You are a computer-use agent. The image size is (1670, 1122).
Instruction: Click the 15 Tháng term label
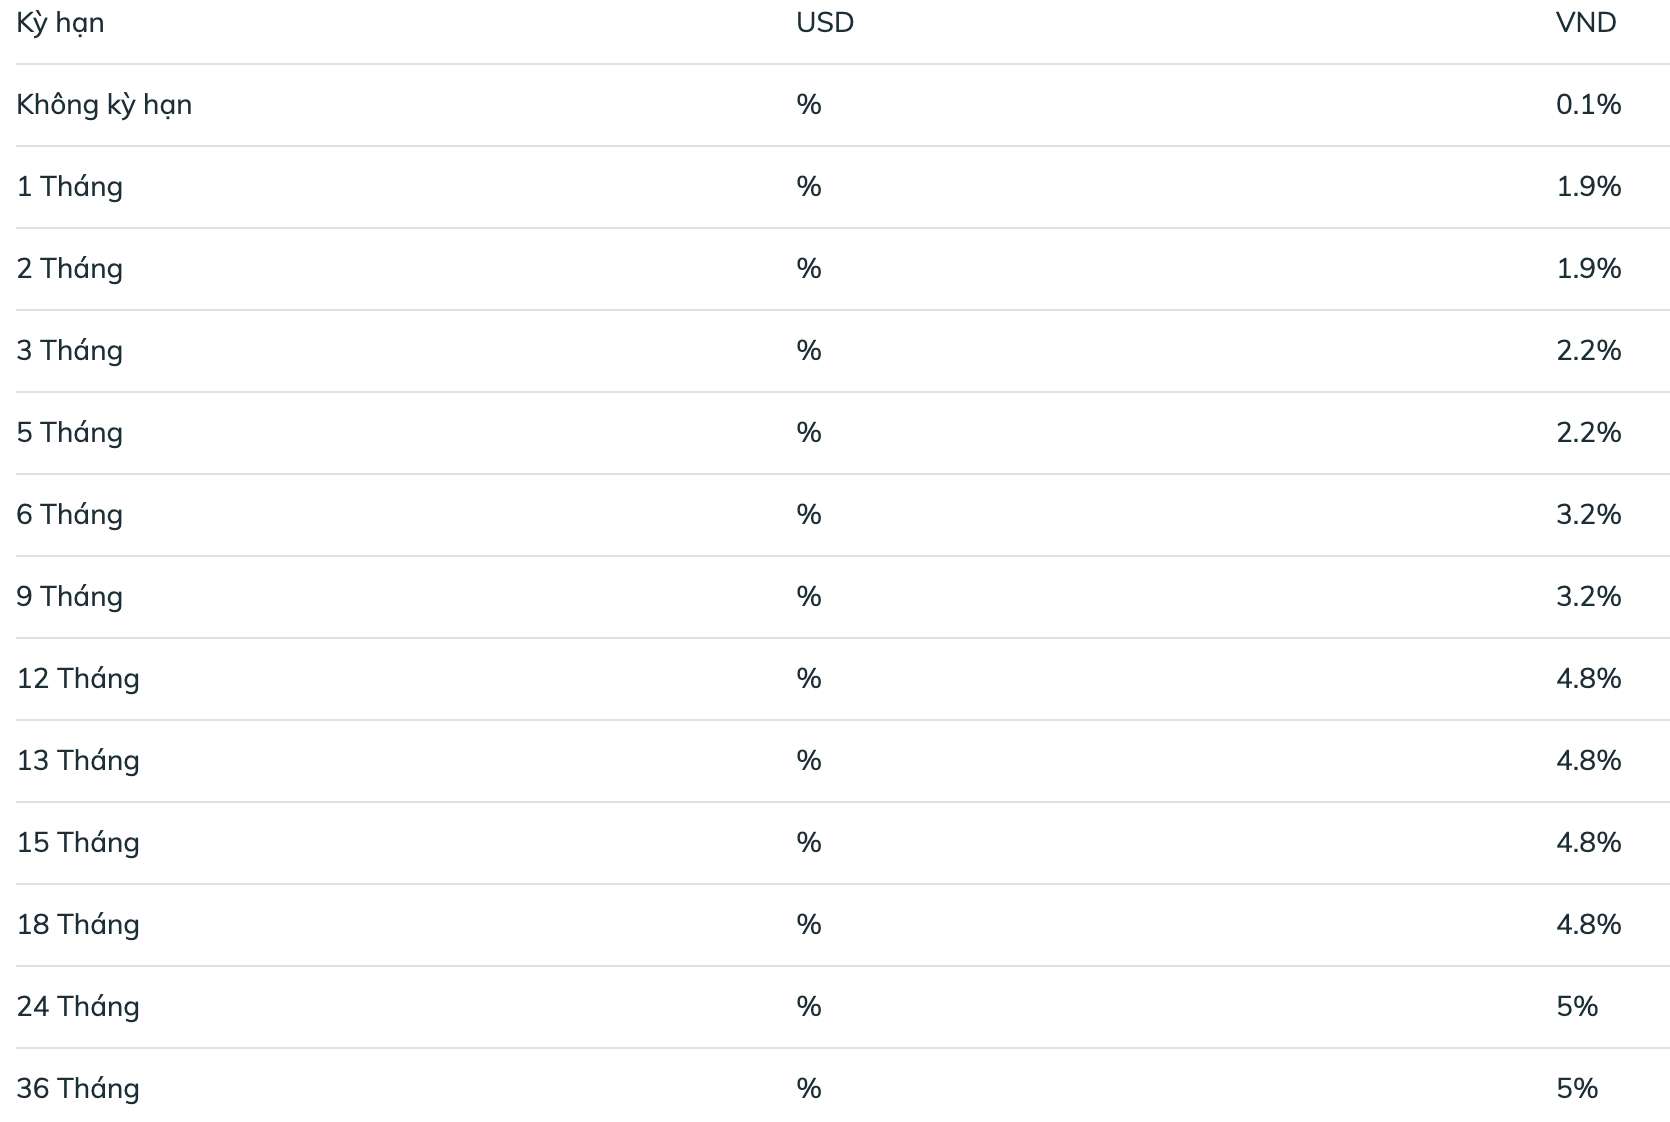point(78,843)
